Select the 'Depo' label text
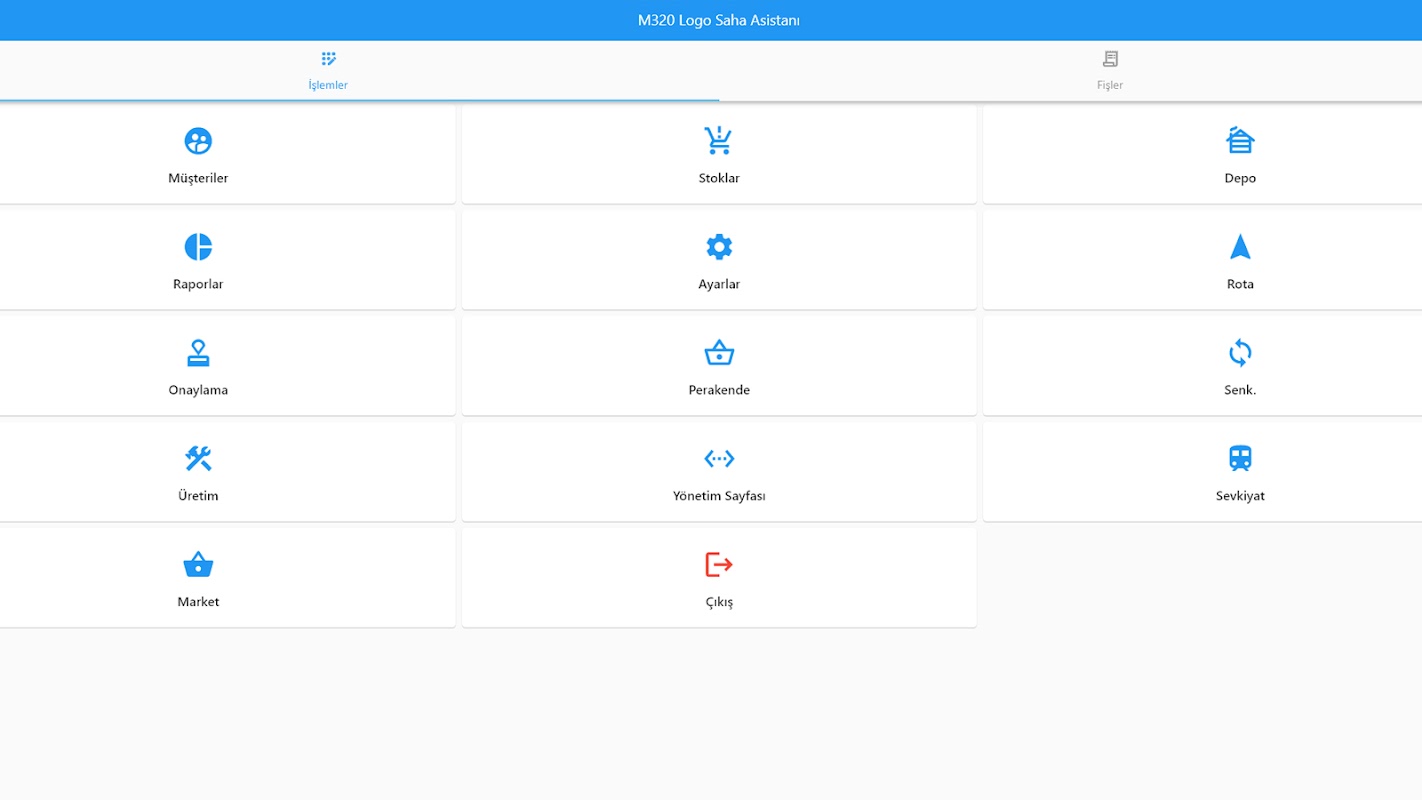Screen dimensions: 1422x800 point(1240,178)
